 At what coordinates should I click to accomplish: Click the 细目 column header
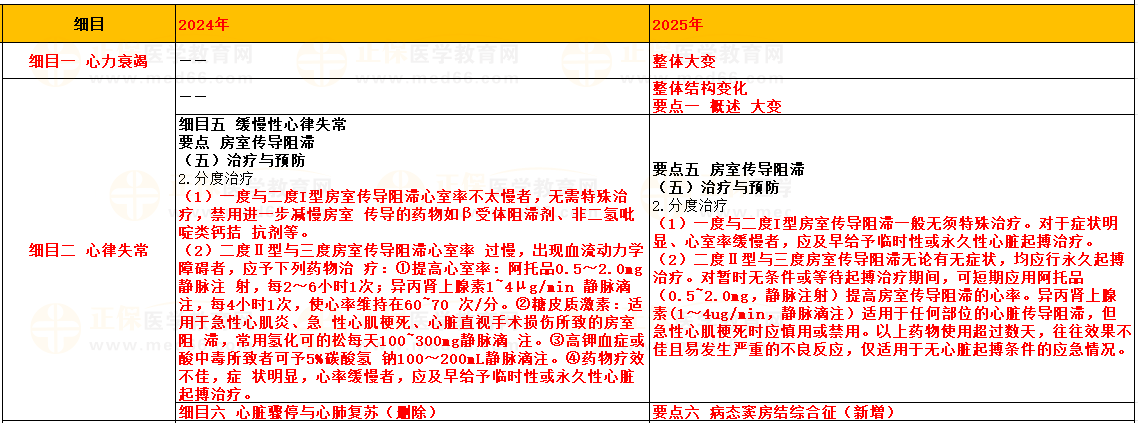(88, 22)
